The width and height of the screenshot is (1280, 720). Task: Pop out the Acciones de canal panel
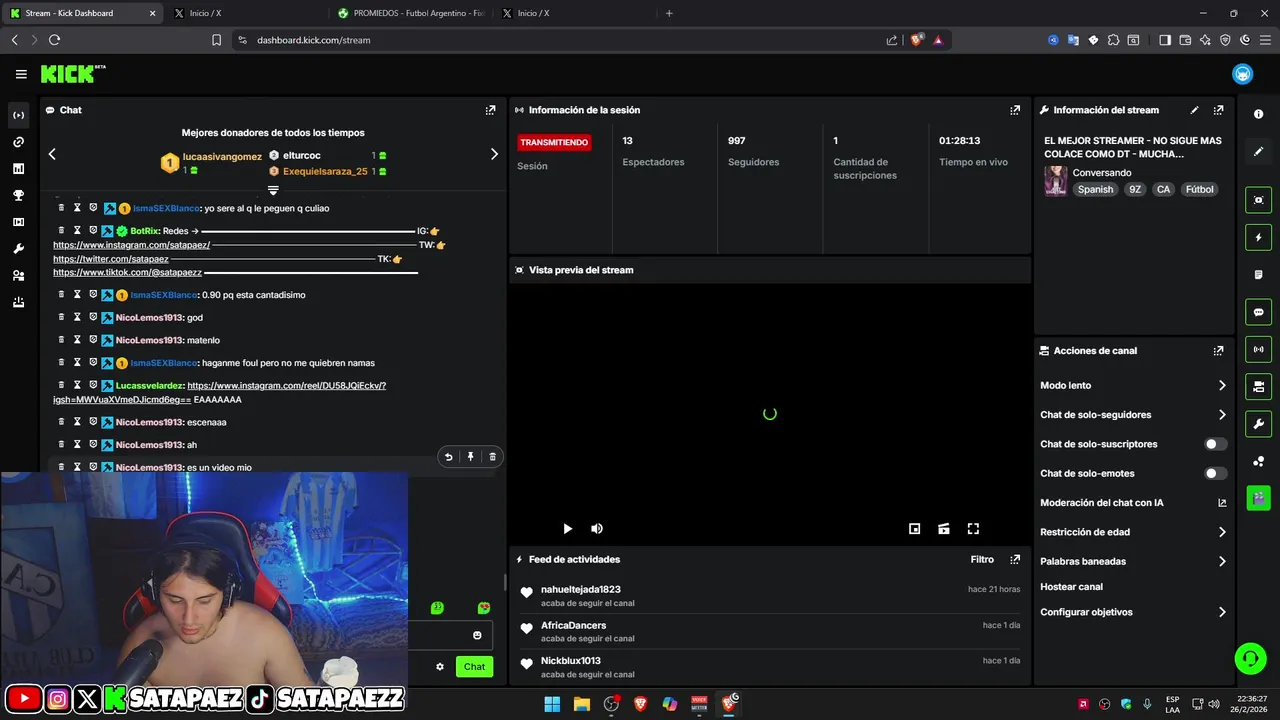[1218, 351]
